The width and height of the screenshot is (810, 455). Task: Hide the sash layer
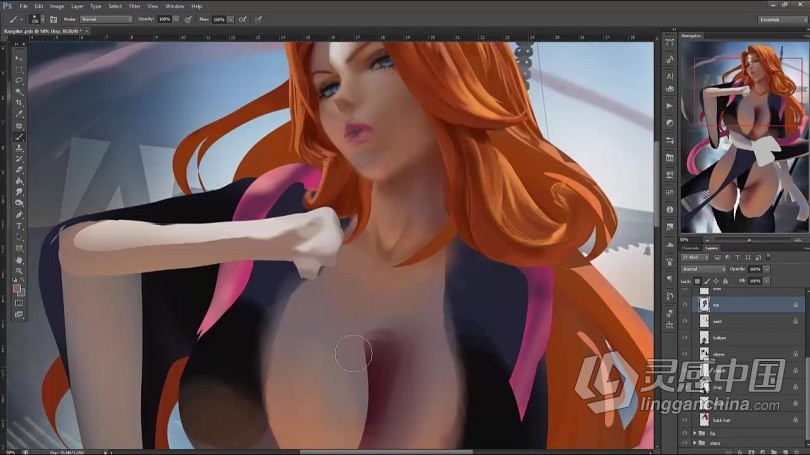click(685, 321)
